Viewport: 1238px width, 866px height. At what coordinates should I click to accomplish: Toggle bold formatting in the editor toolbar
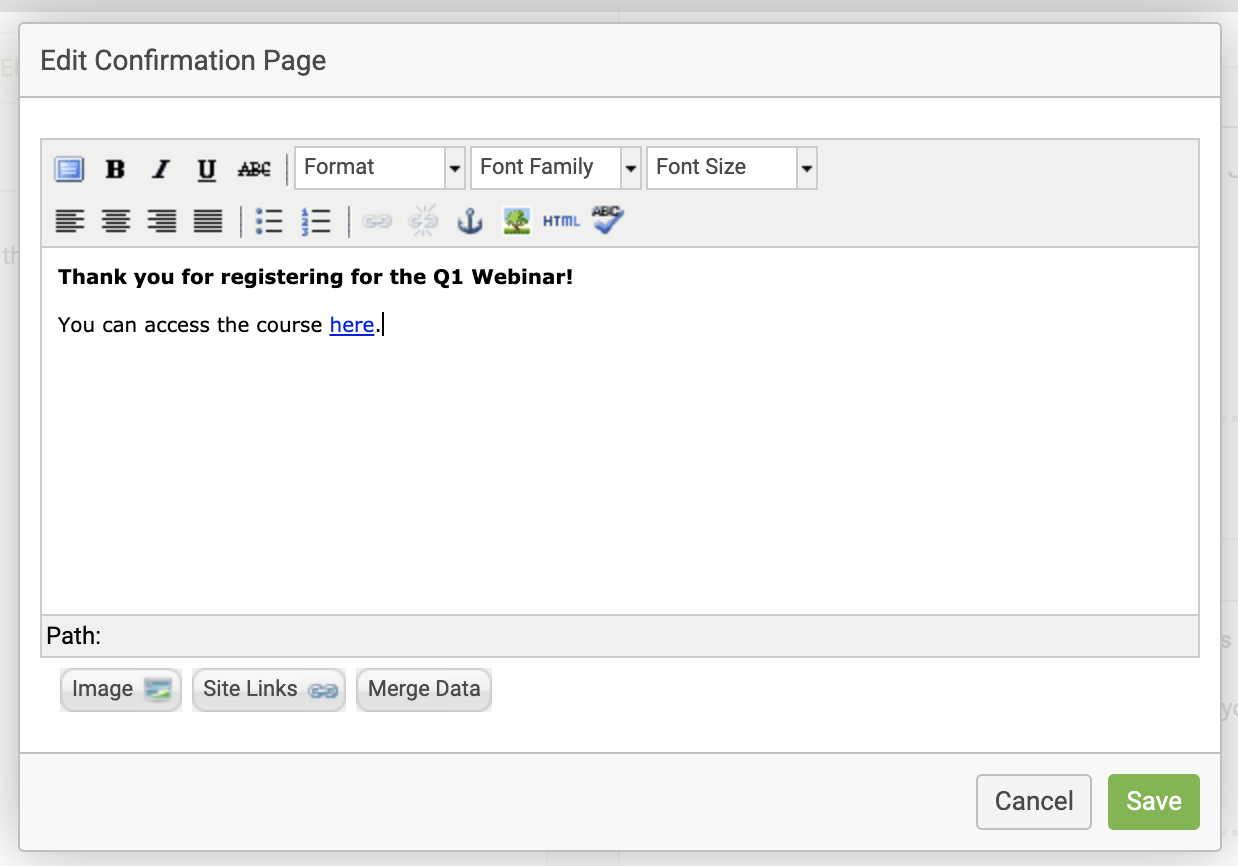point(115,169)
